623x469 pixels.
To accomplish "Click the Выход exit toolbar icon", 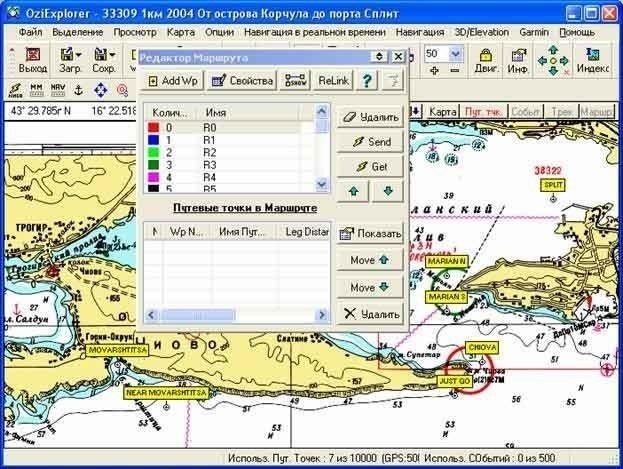I will coord(33,61).
